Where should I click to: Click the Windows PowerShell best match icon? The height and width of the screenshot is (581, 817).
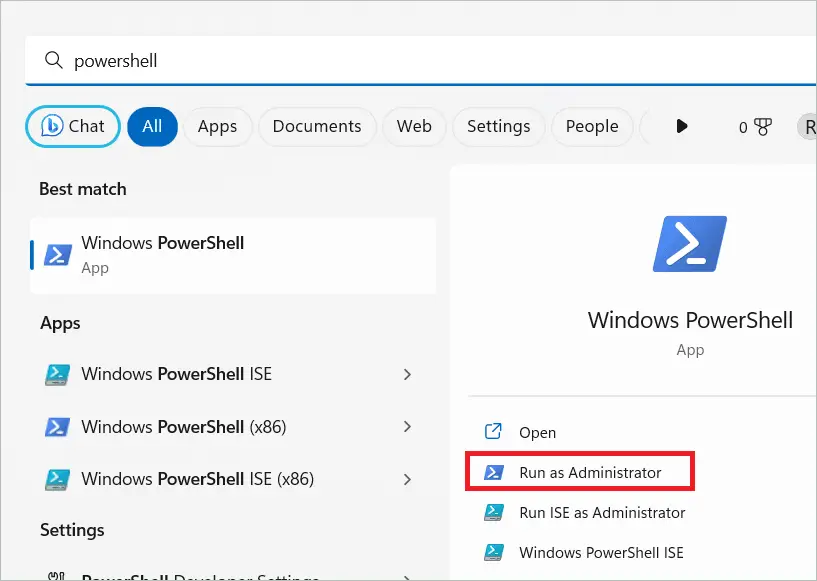(58, 255)
